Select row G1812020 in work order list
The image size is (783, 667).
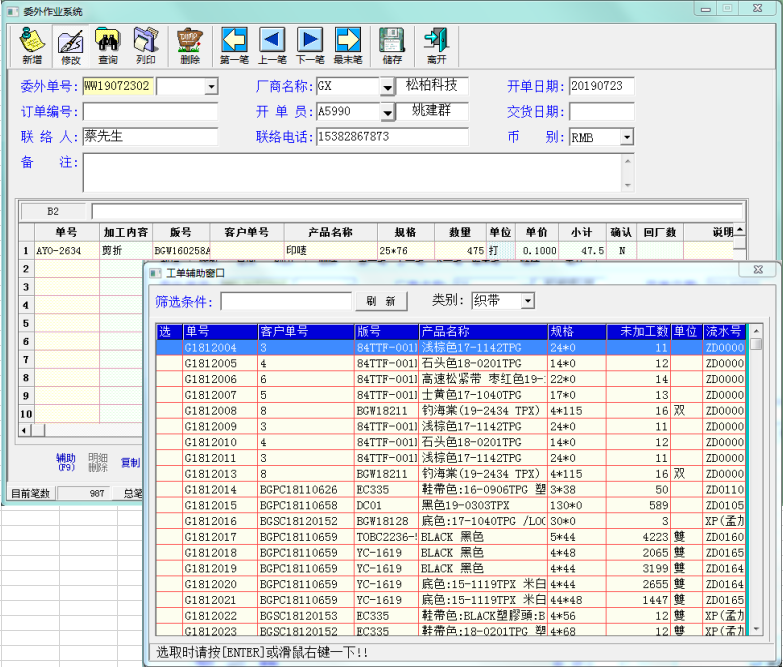451,584
